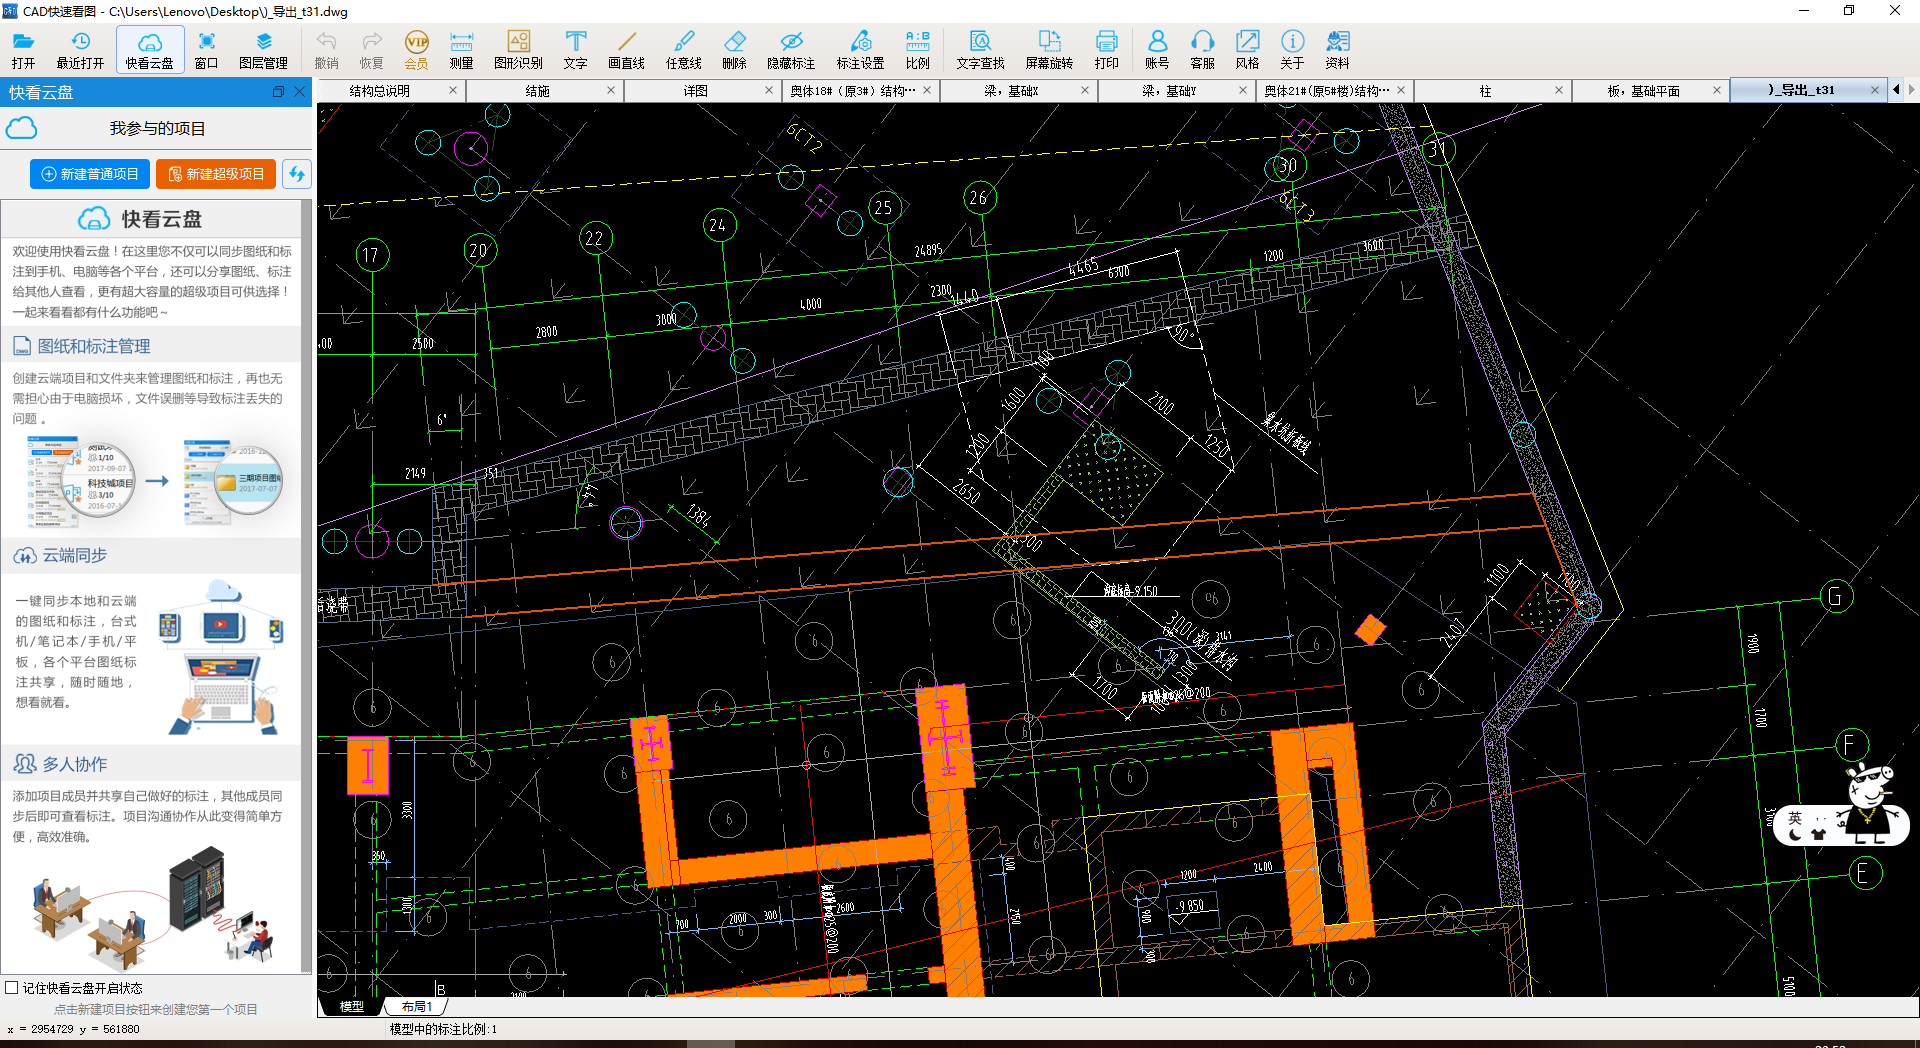Viewport: 1920px width, 1048px height.
Task: Select the 文字 text tool
Action: [575, 49]
